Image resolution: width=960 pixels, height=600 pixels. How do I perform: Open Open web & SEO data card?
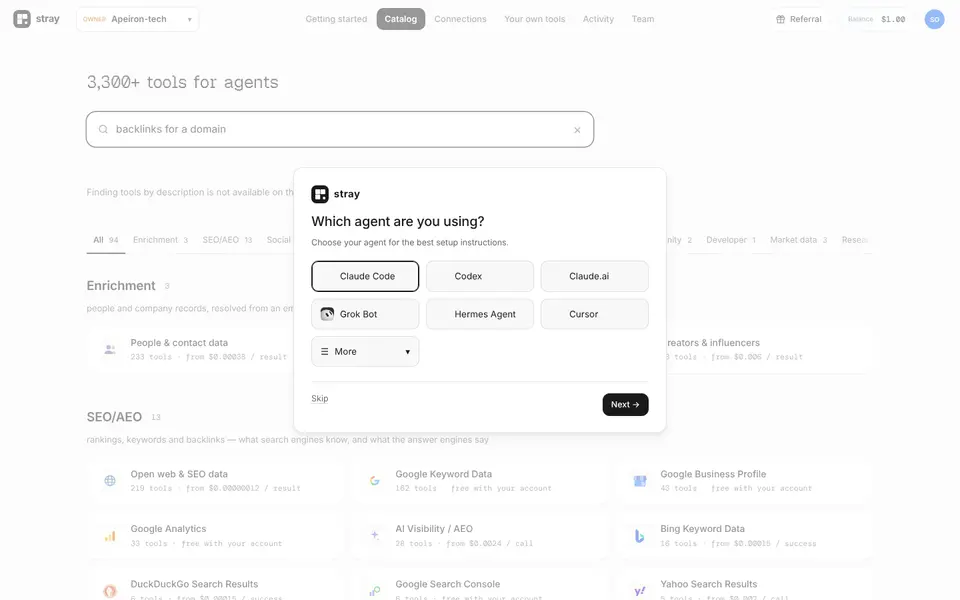click(215, 481)
